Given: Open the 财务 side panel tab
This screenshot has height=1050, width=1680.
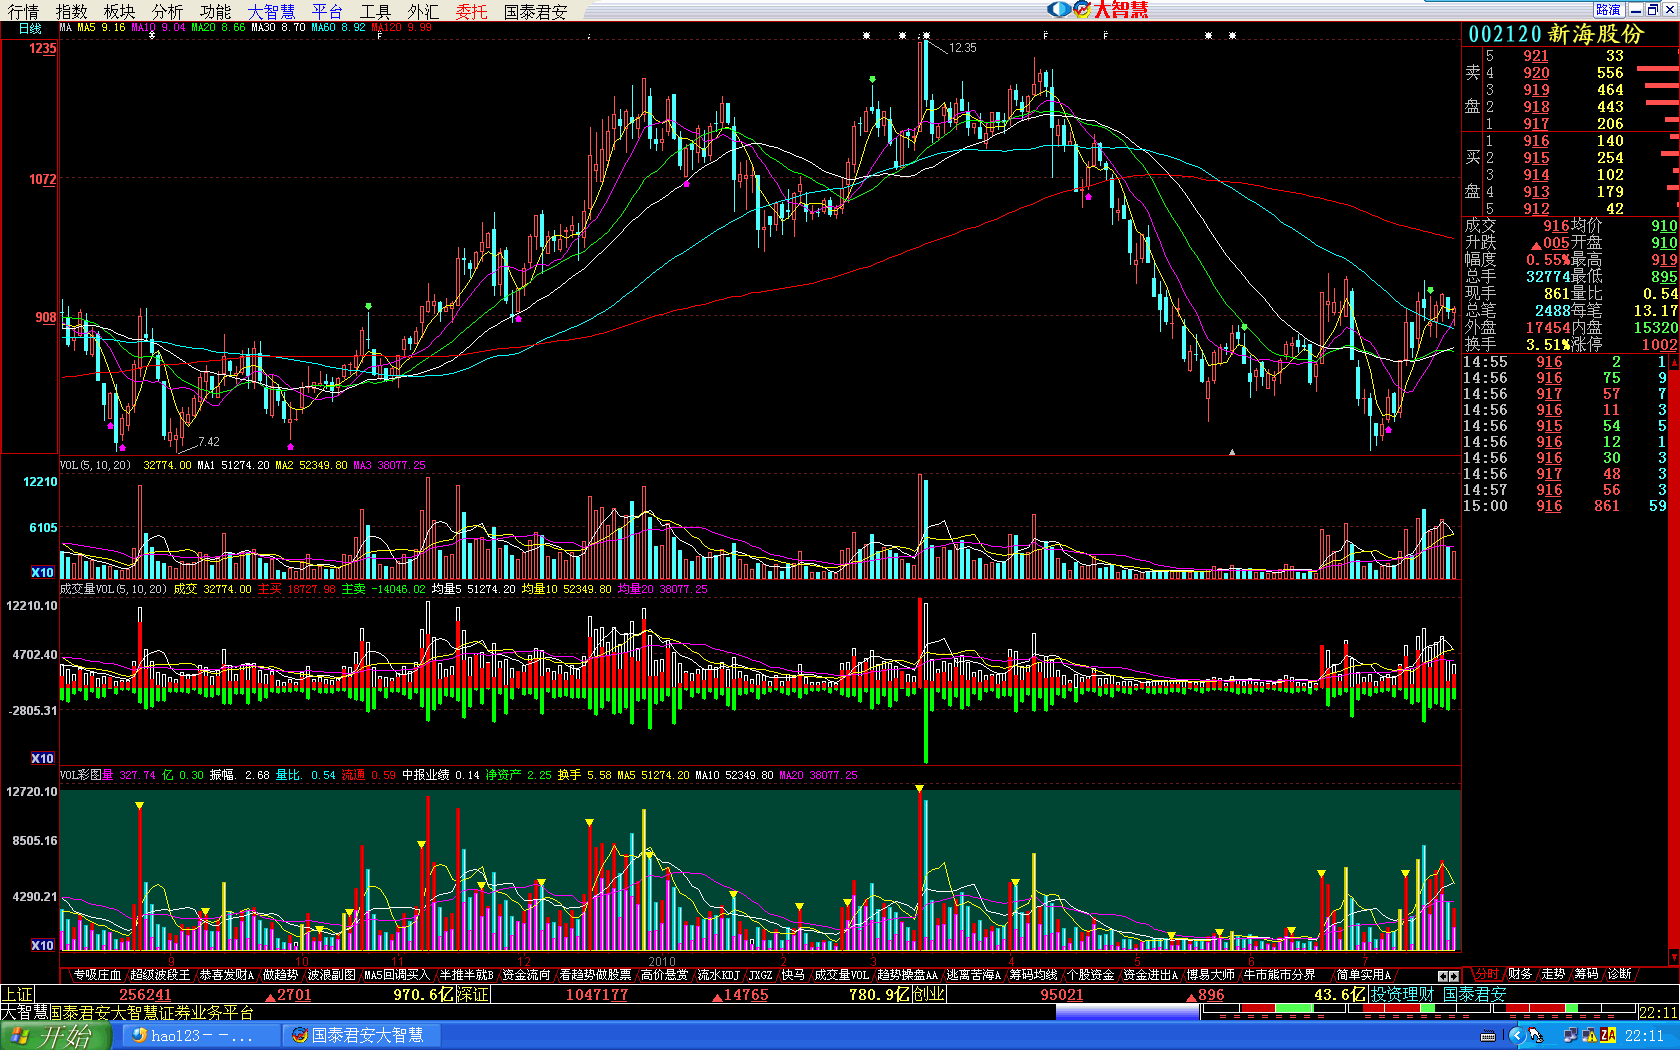Looking at the screenshot, I should click(x=1520, y=974).
